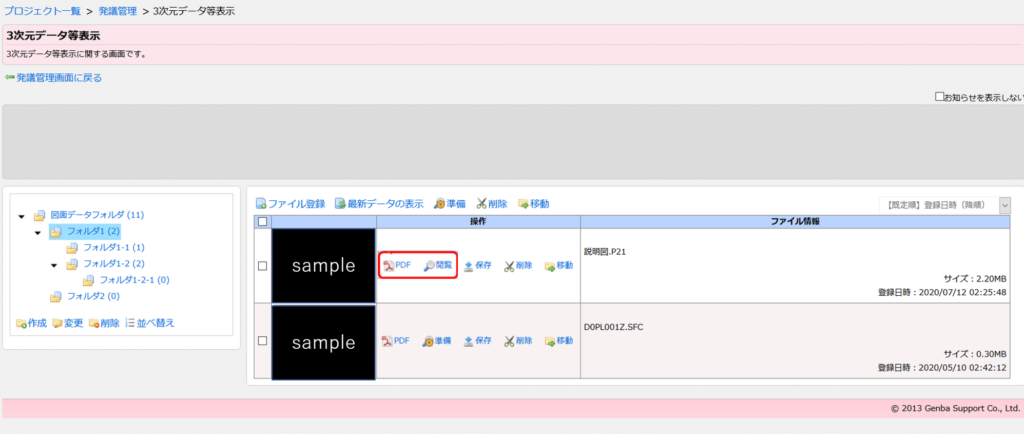Click 最新データの表示 toolbar item
1024x434 pixels.
pos(379,204)
